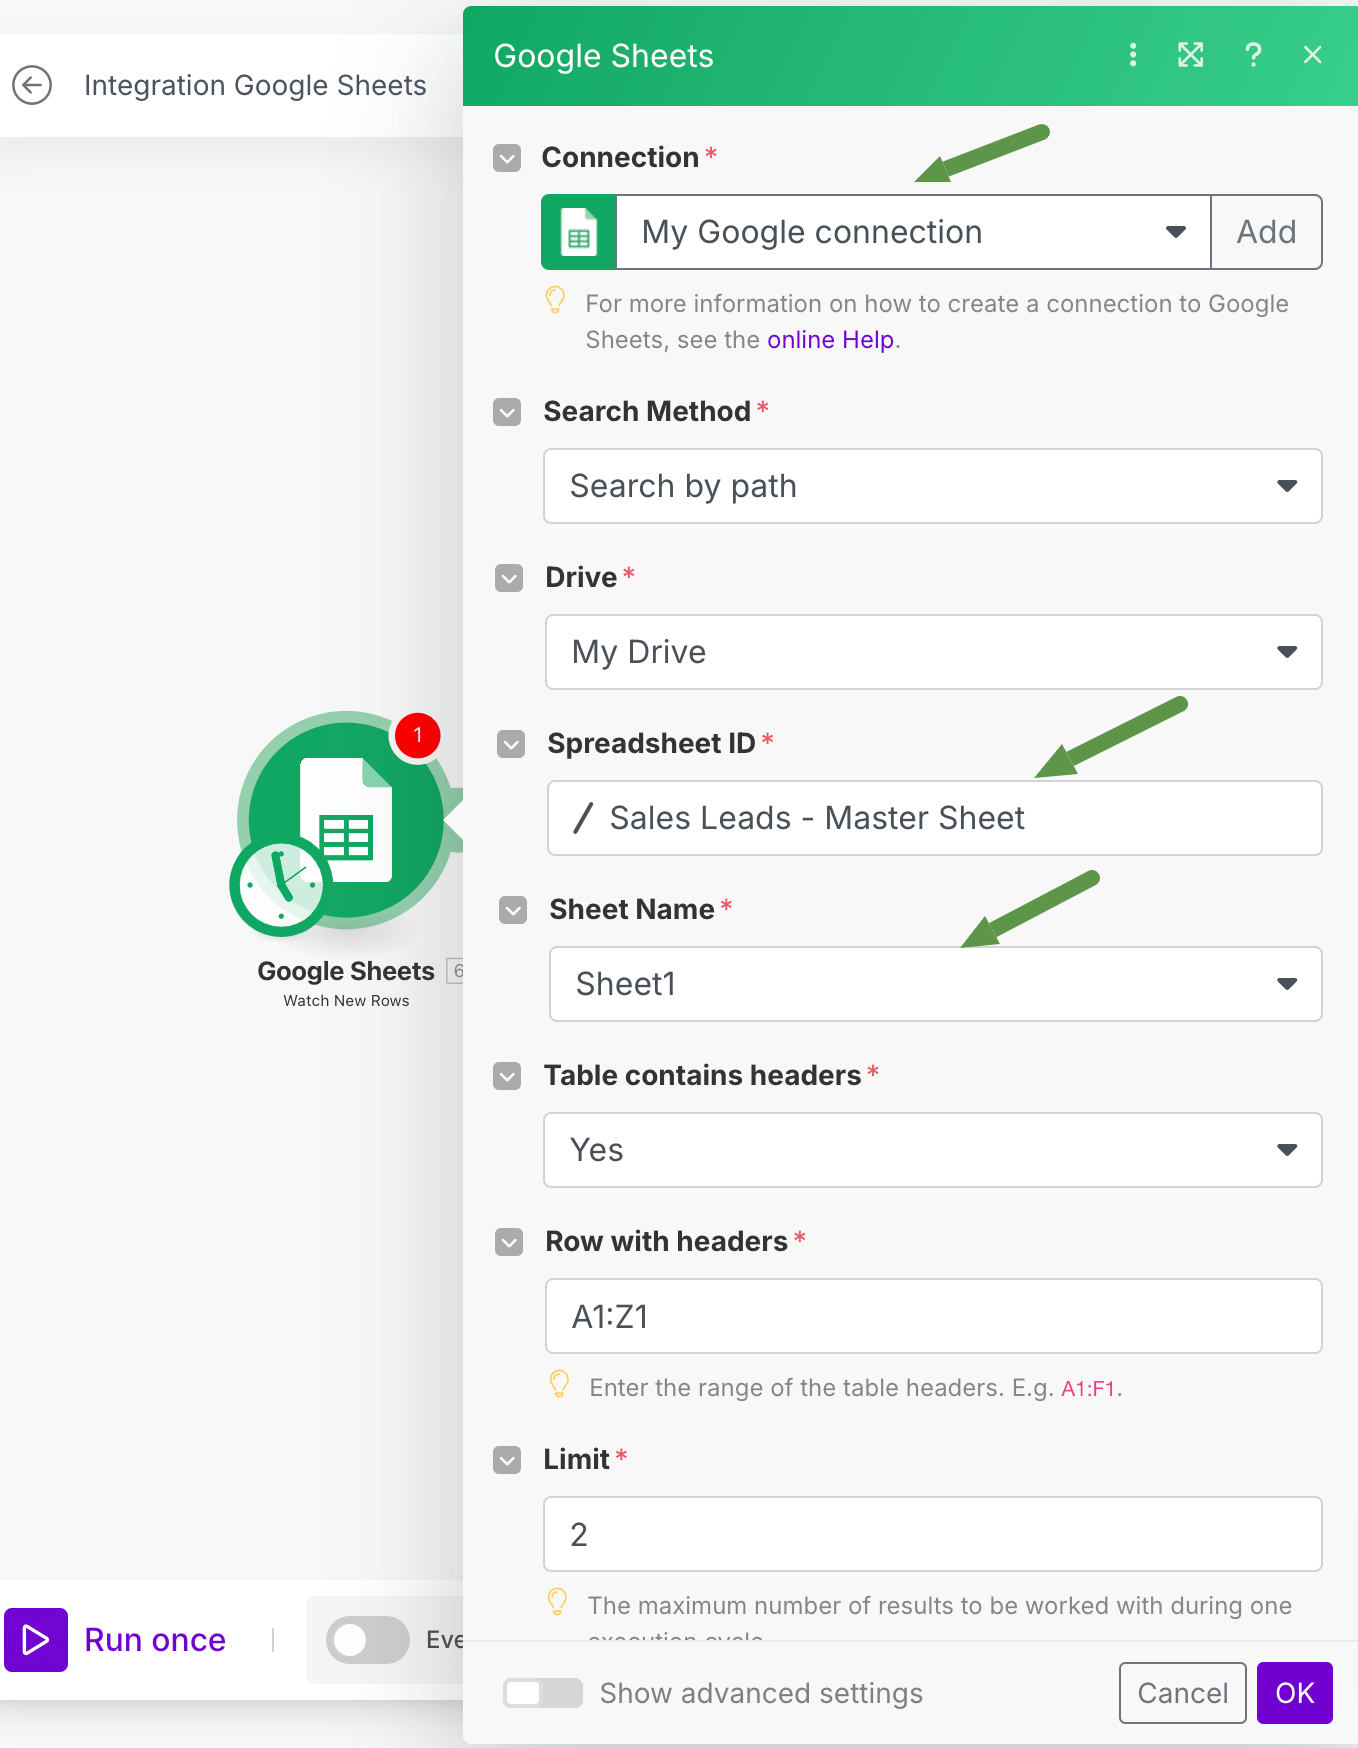This screenshot has height=1748, width=1358.
Task: Click the Run once label
Action: coord(155,1640)
